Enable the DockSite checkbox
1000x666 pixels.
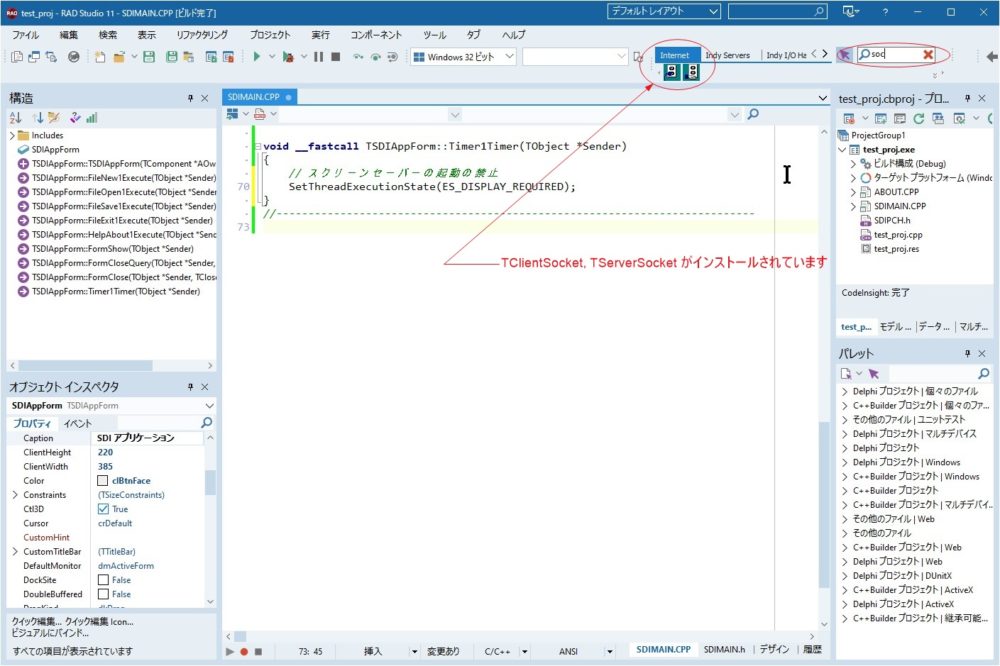click(x=103, y=580)
